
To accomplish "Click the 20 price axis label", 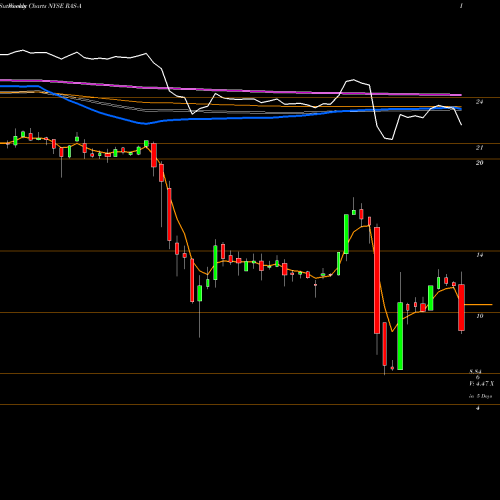I will coord(479,163).
